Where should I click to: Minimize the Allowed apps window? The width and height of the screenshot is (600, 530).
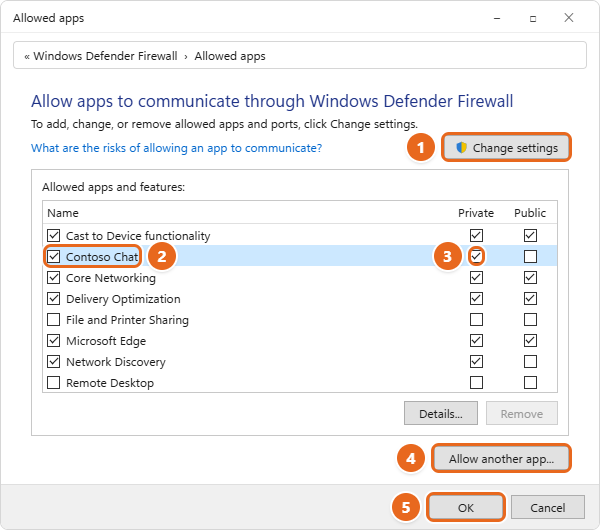(x=497, y=18)
